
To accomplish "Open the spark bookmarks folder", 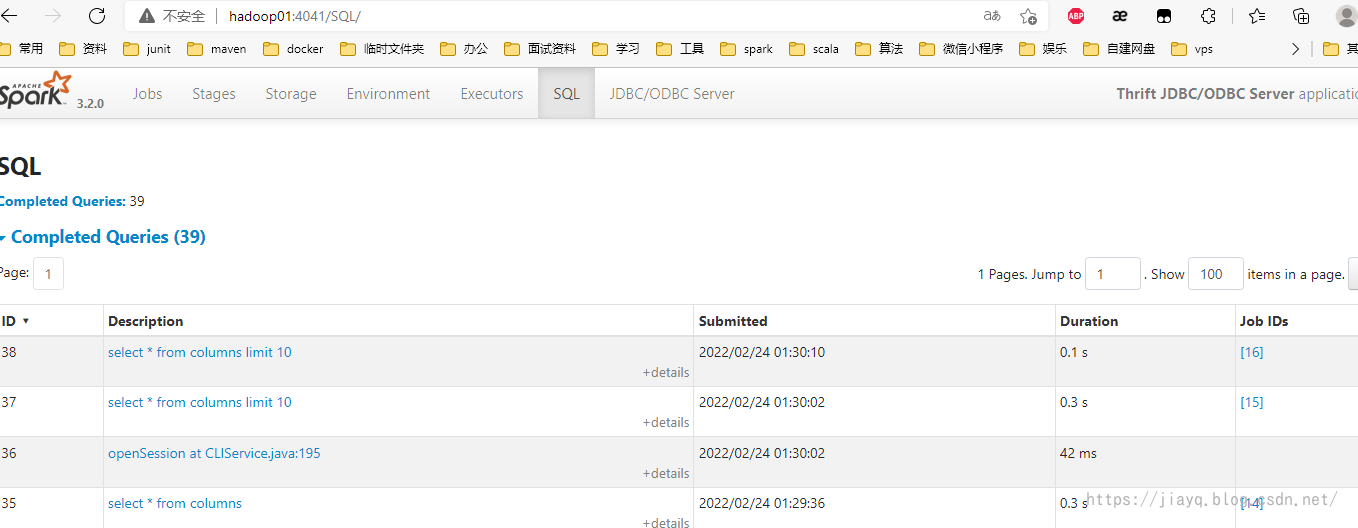I will (x=746, y=48).
